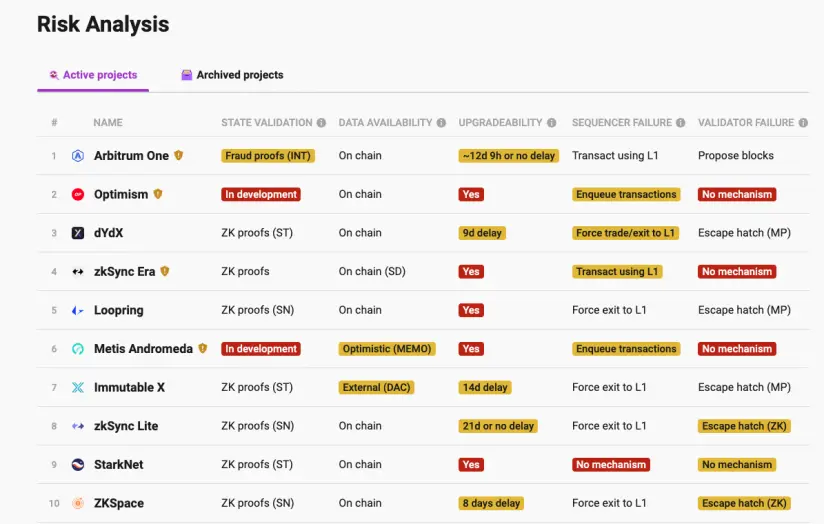Viewport: 824px width, 524px height.
Task: Click ZKSpace's ZK proofs (SN) cell
Action: (x=258, y=504)
